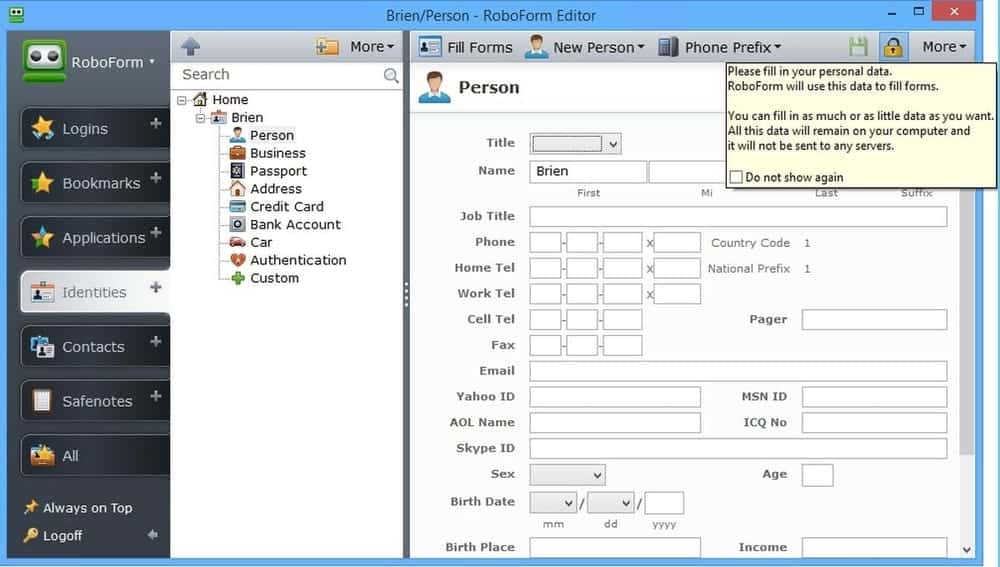Click the Logins star icon

[43, 128]
